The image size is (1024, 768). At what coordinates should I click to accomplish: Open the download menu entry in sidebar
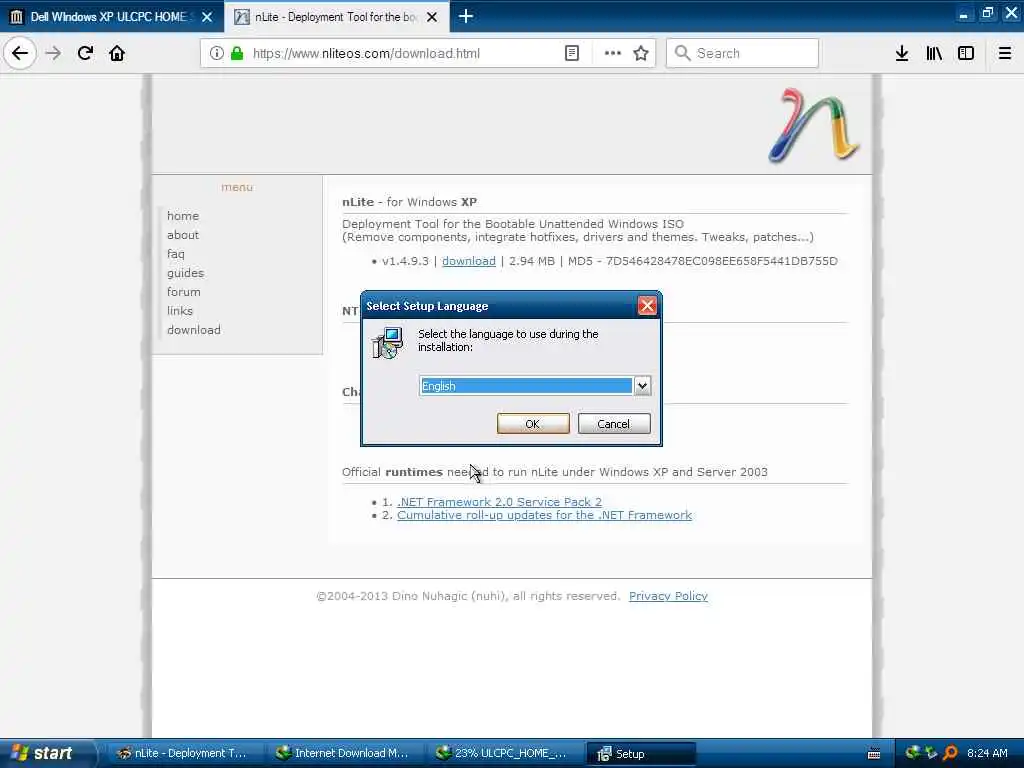pyautogui.click(x=193, y=330)
